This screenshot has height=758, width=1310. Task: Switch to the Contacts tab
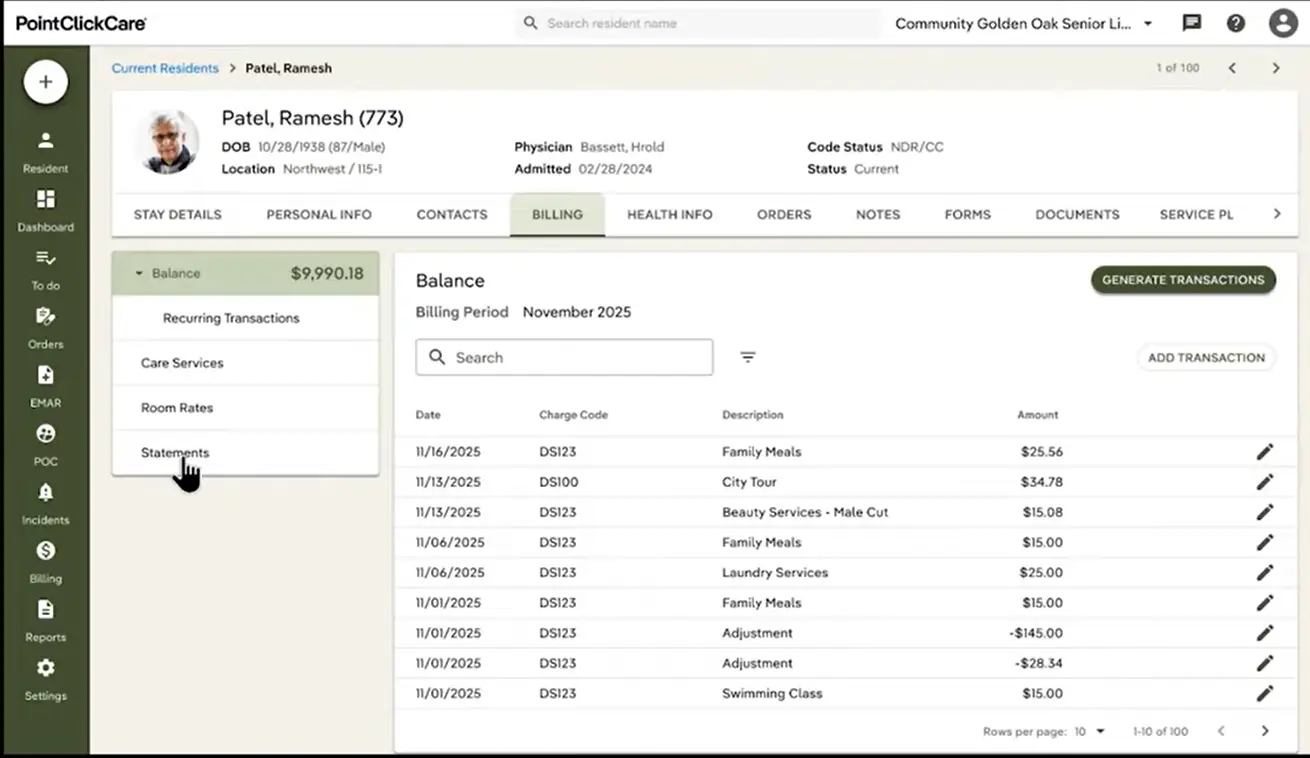pos(452,214)
